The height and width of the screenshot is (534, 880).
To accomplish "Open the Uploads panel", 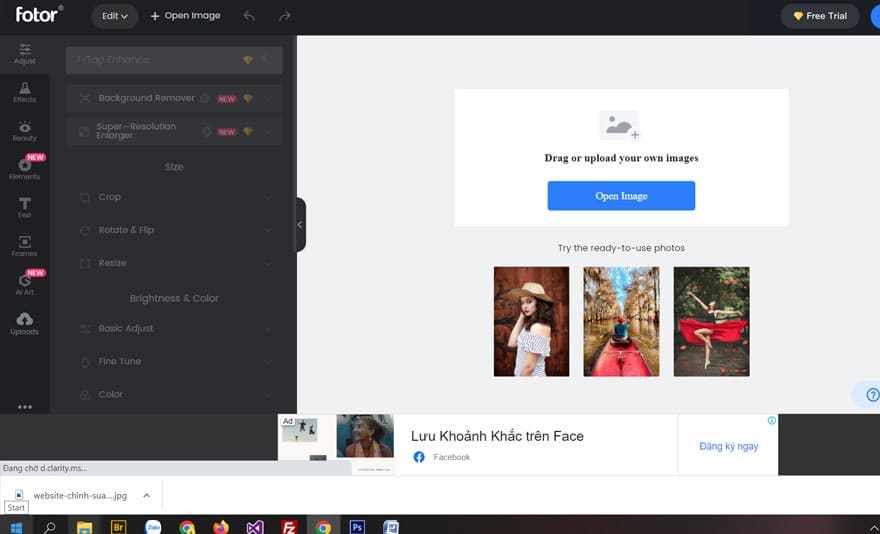I will click(x=24, y=324).
